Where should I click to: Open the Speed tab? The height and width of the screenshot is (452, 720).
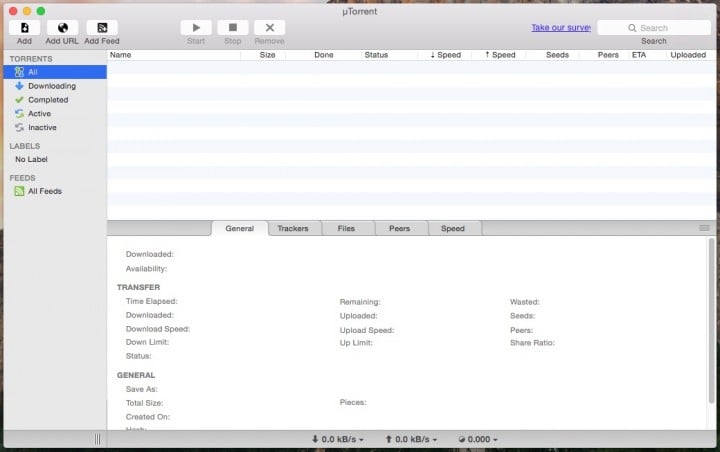(453, 228)
